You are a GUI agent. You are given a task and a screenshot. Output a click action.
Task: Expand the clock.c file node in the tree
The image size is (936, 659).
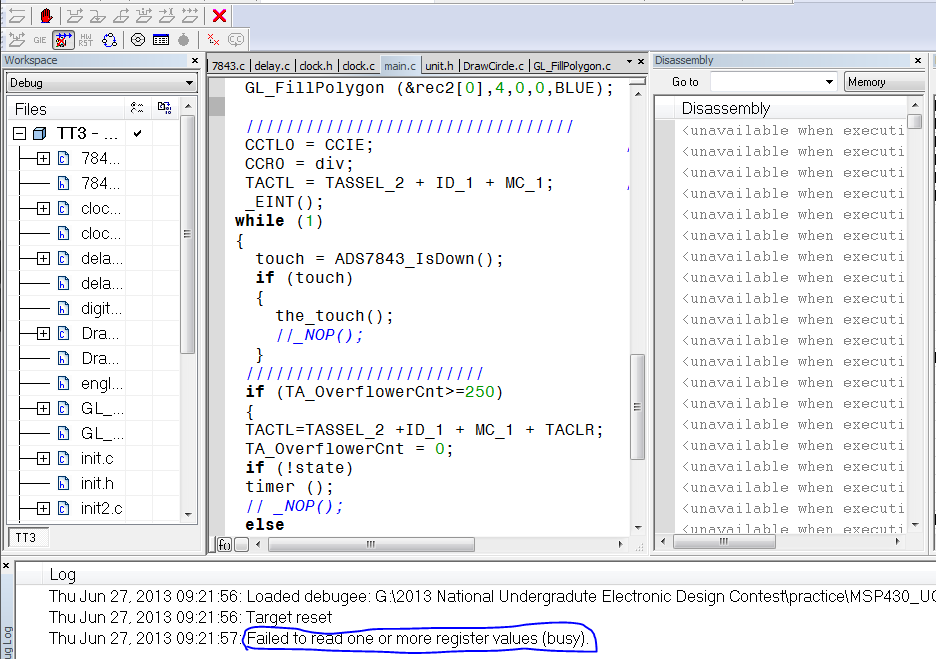[x=43, y=209]
